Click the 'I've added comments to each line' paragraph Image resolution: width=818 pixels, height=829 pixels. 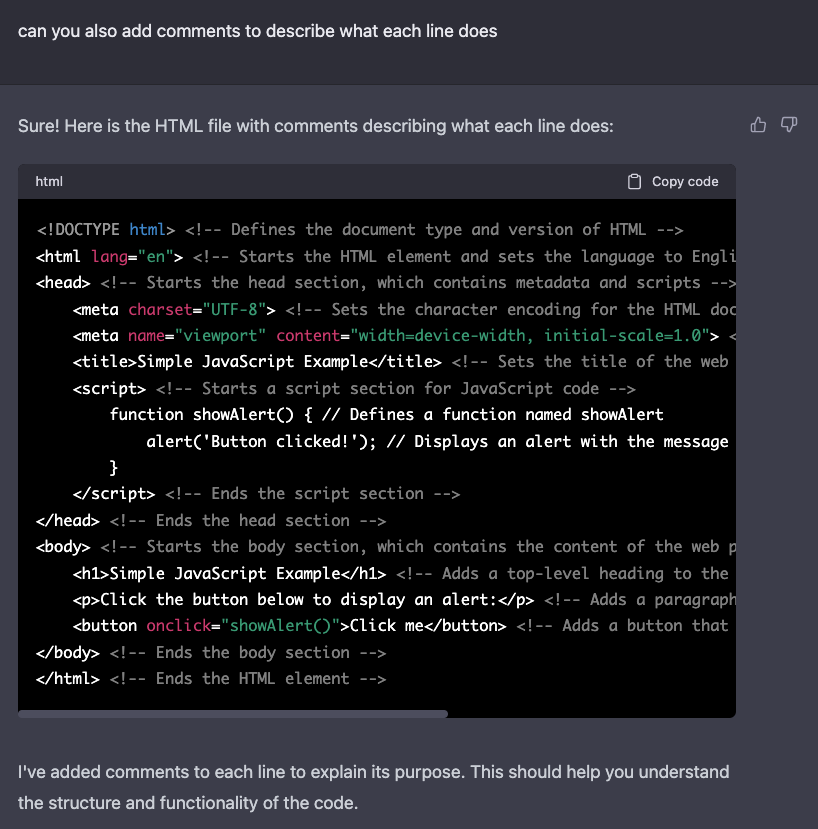point(373,787)
